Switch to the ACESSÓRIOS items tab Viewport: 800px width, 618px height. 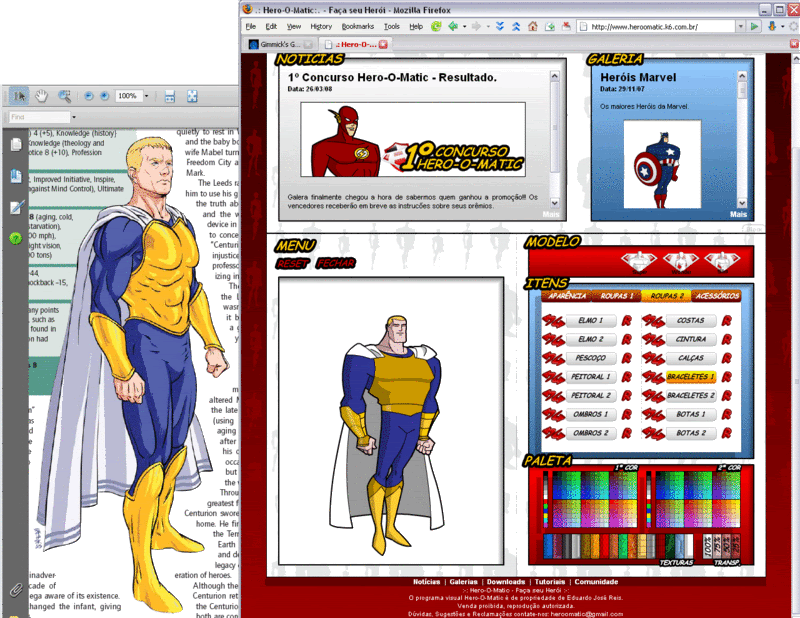coord(716,295)
